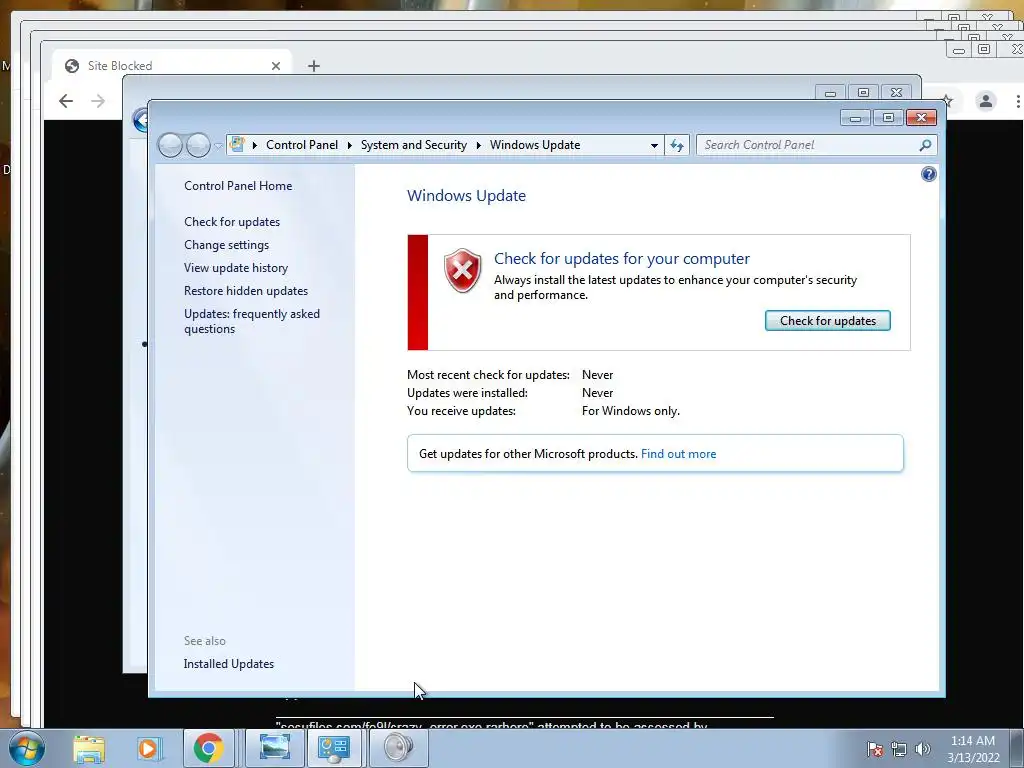Click Check for updates for your computer heading

[x=622, y=259]
